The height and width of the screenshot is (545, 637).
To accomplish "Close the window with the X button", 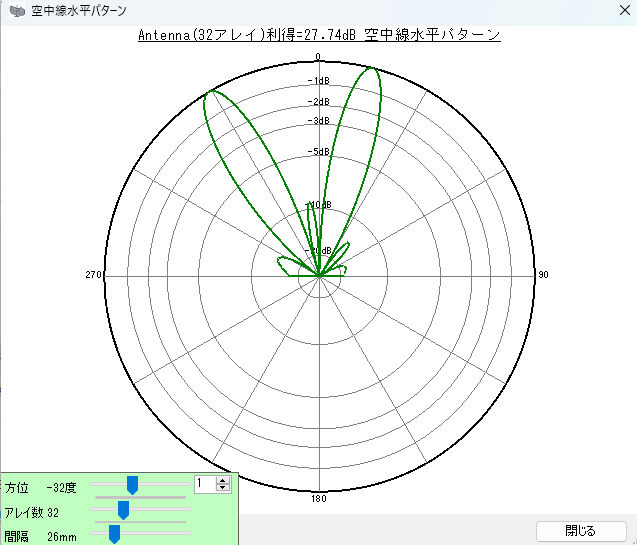I will 624,11.
